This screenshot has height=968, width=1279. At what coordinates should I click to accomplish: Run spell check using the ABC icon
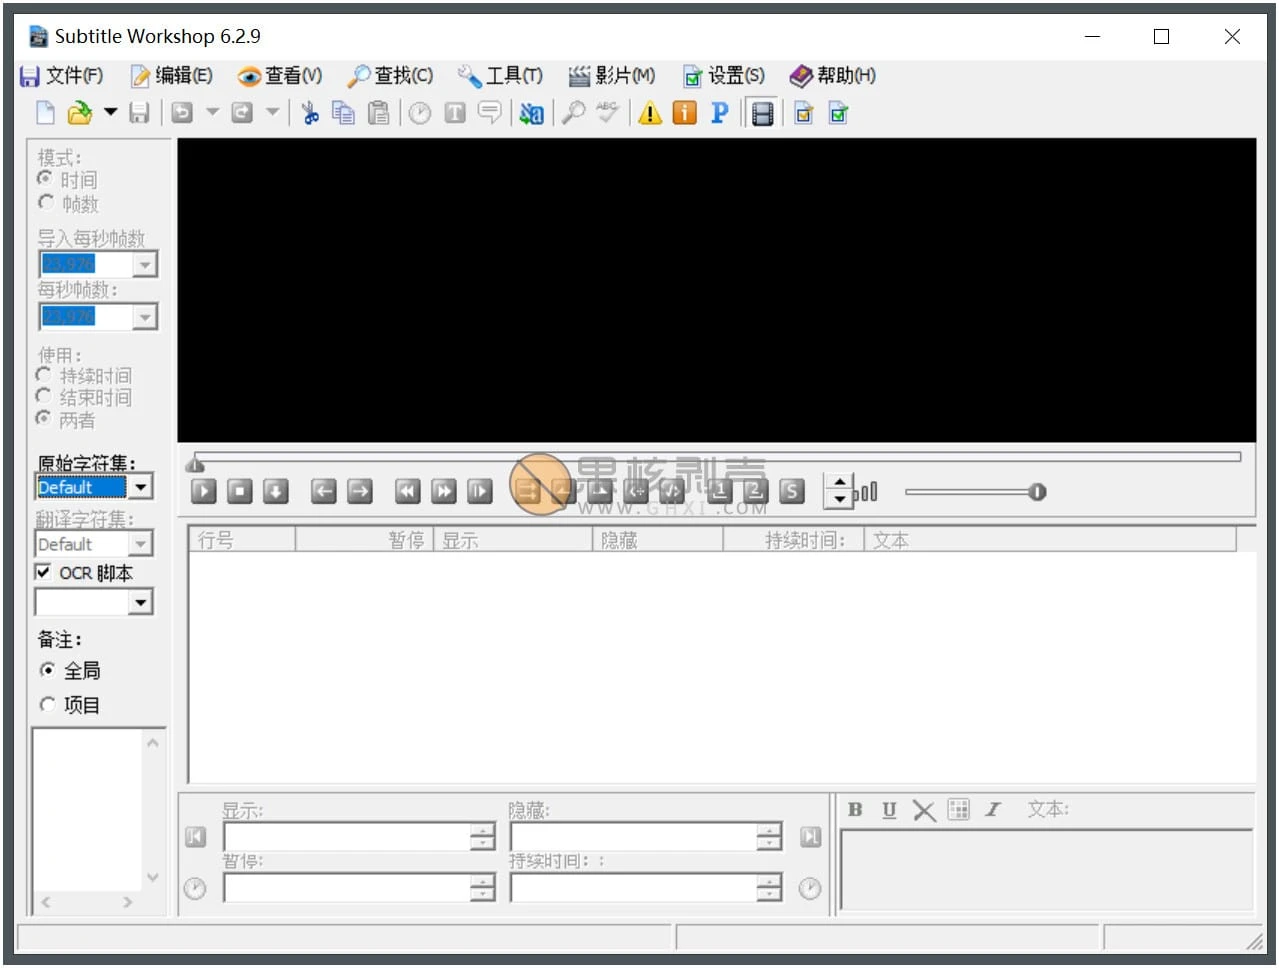(x=607, y=112)
